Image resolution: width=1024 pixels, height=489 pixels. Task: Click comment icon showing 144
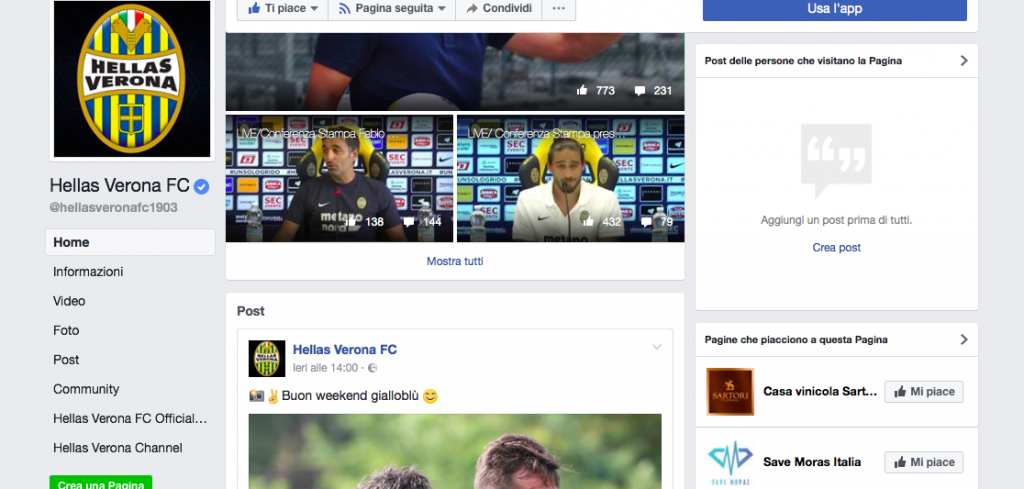click(x=409, y=222)
